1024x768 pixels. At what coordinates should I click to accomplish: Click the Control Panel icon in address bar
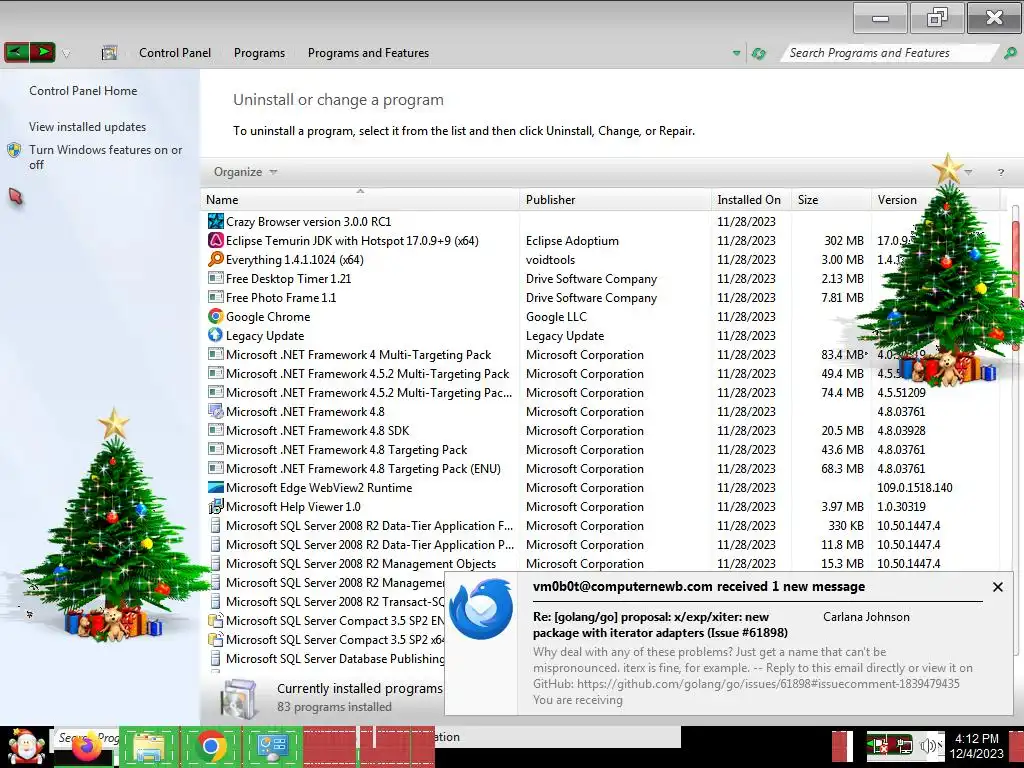point(109,53)
